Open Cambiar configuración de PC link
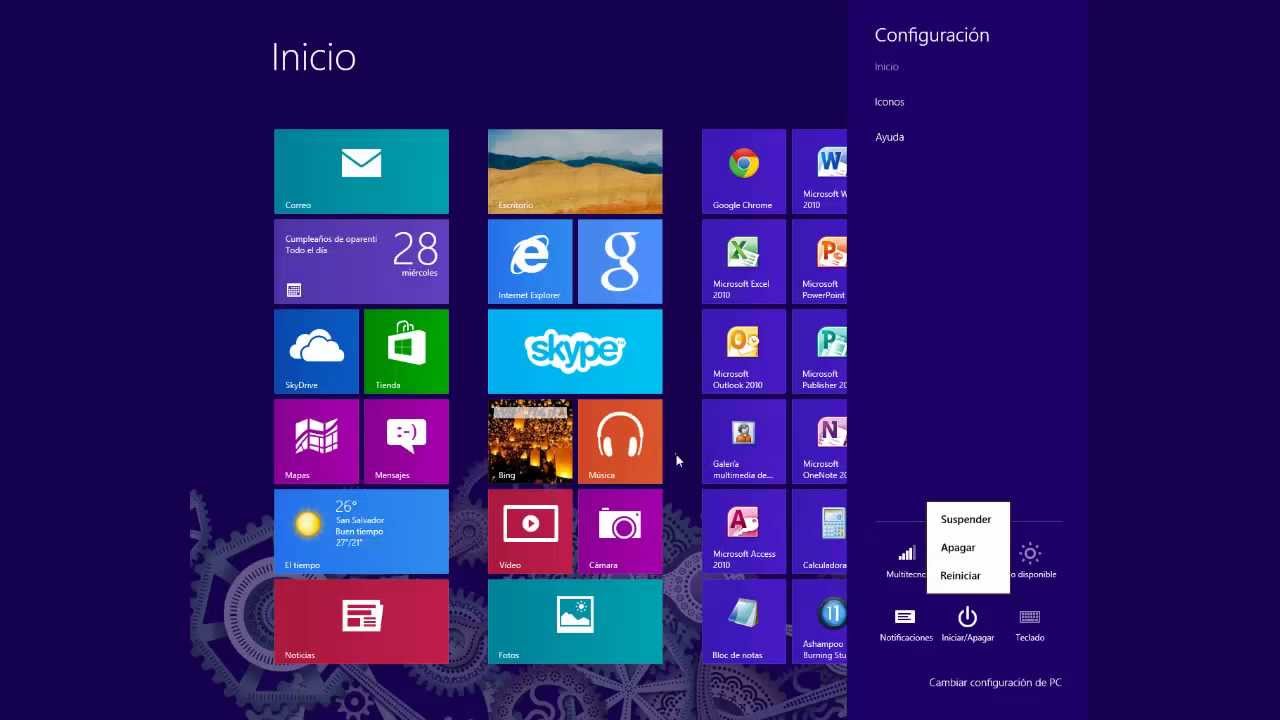 pyautogui.click(x=995, y=683)
